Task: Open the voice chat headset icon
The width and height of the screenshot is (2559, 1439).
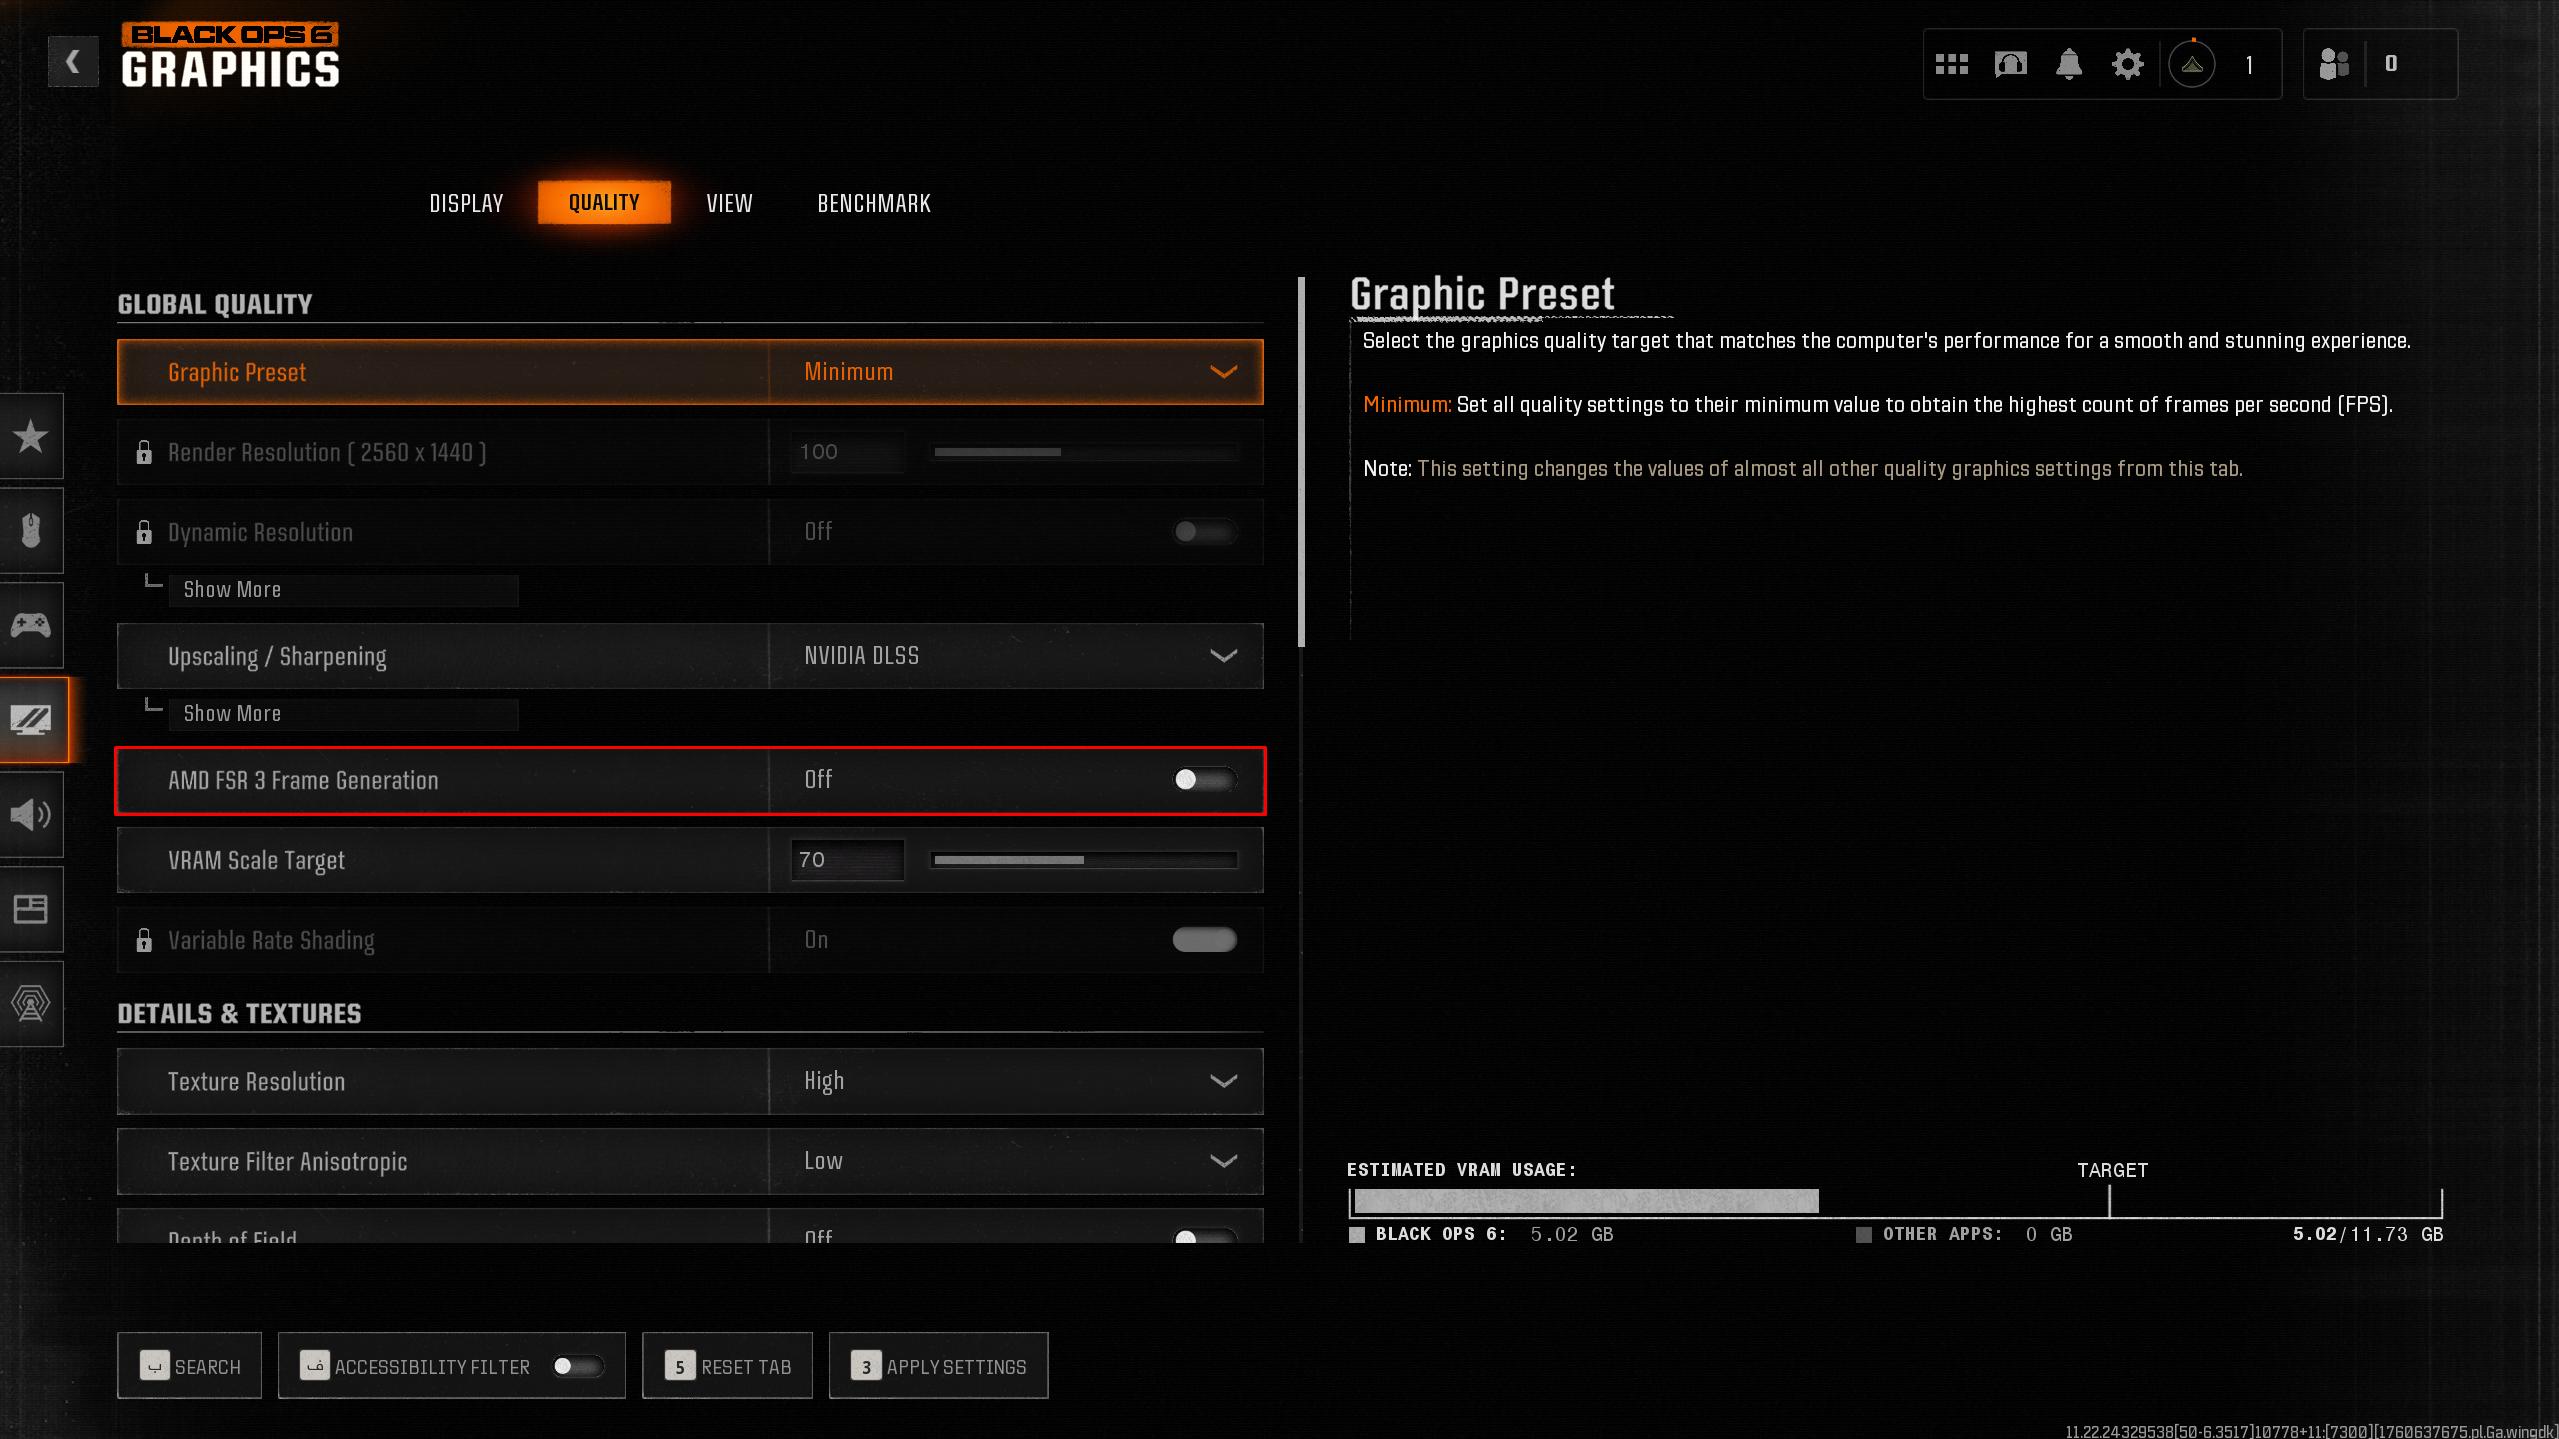Action: tap(2011, 63)
